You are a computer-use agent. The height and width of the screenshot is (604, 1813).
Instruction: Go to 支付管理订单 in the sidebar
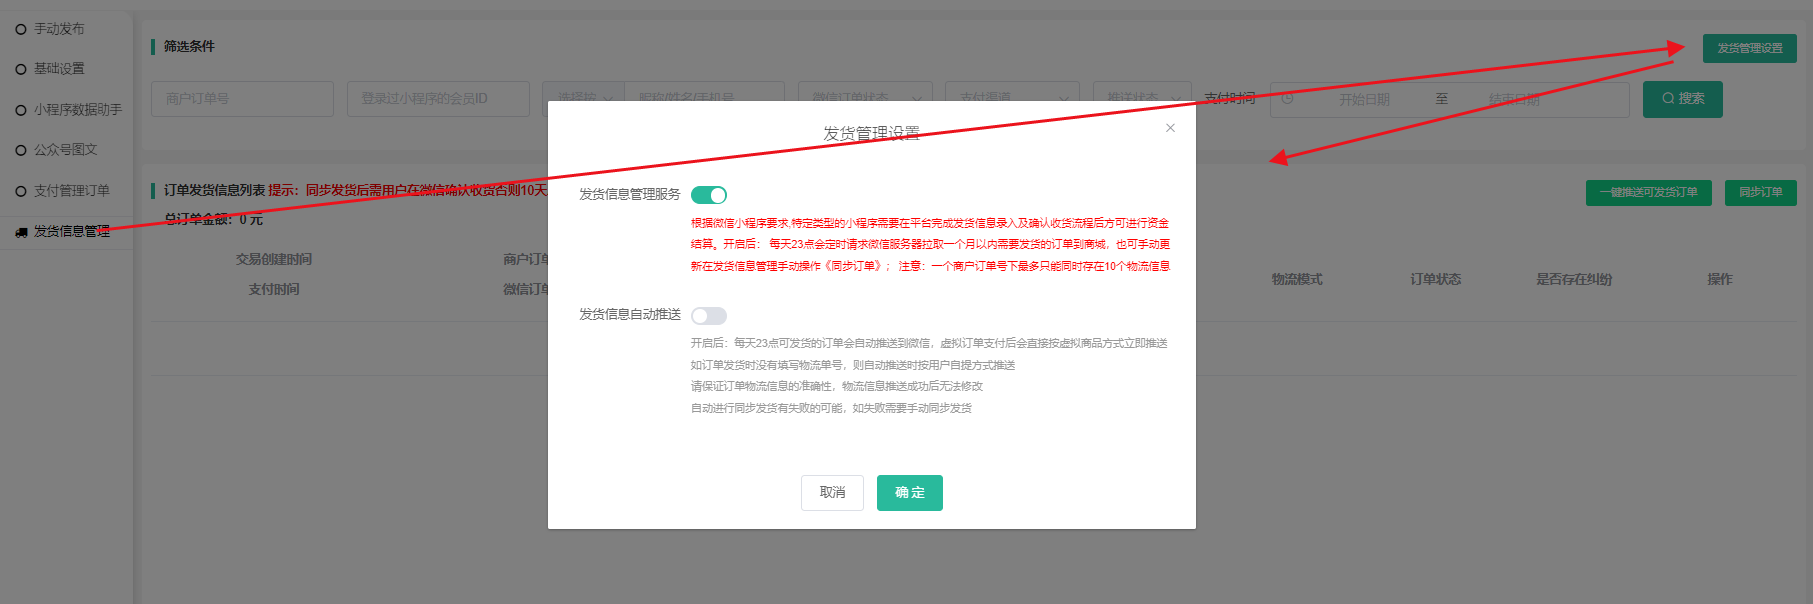click(71, 191)
